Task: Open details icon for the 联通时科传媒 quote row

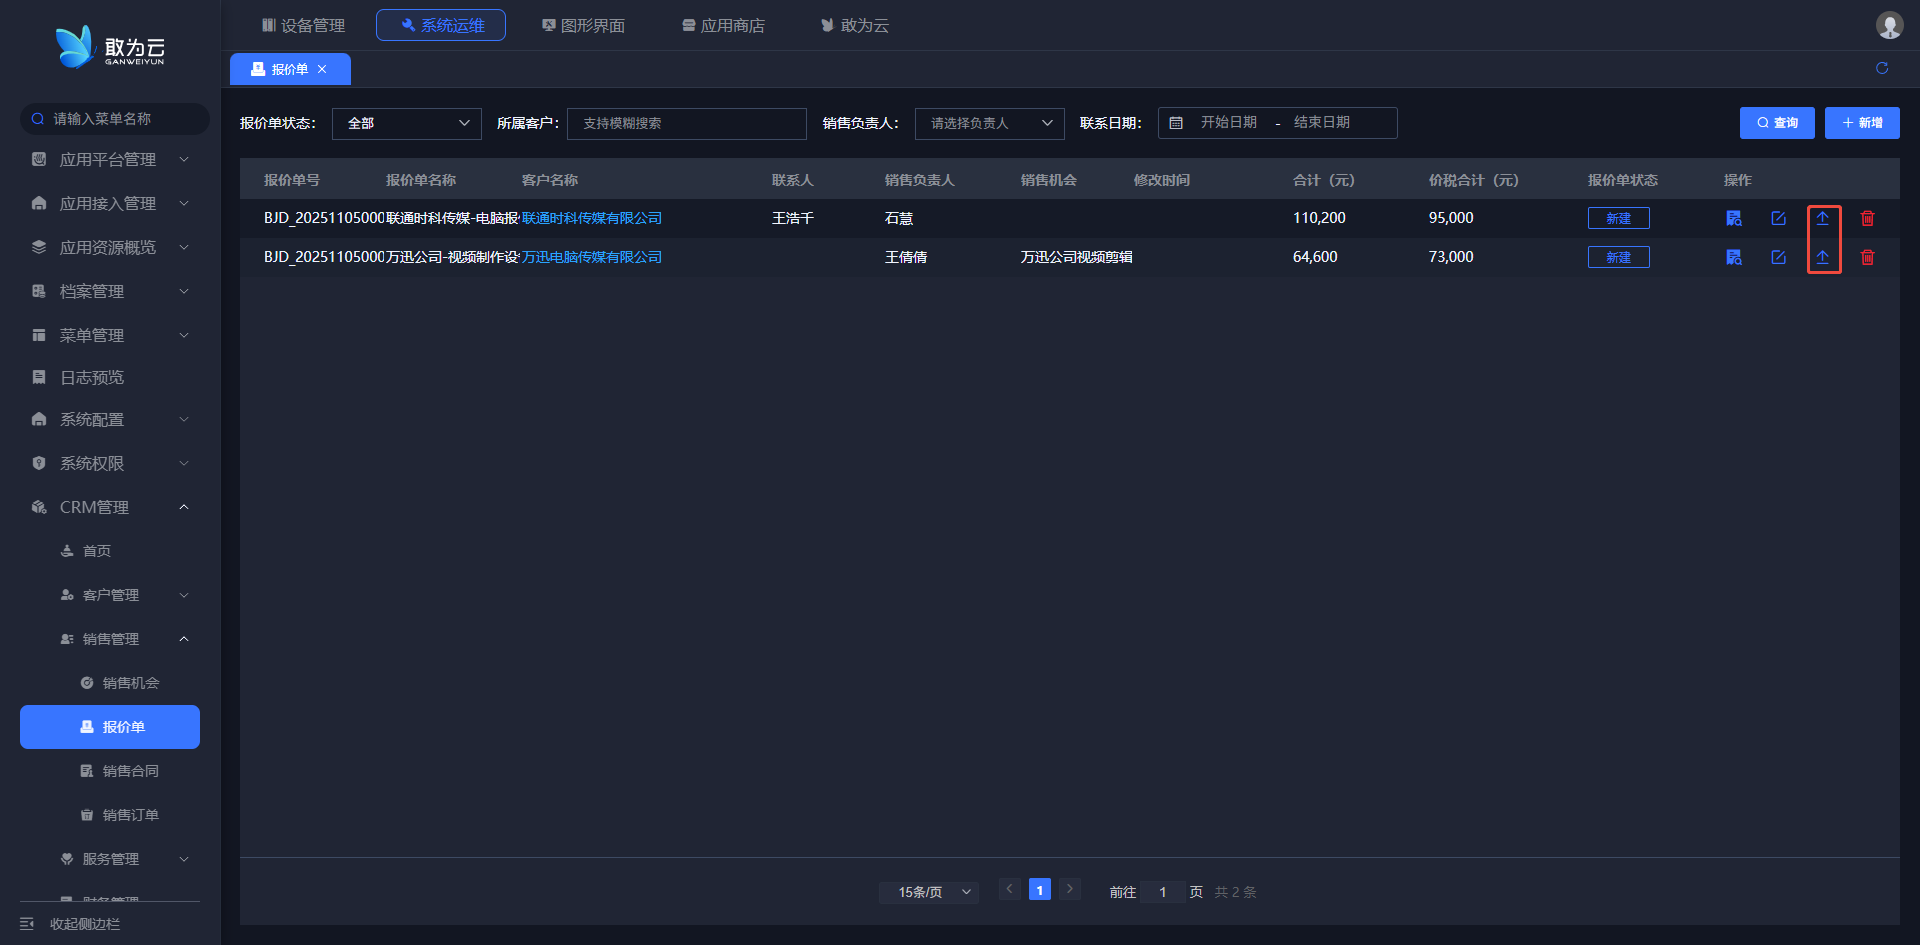Action: (1734, 218)
